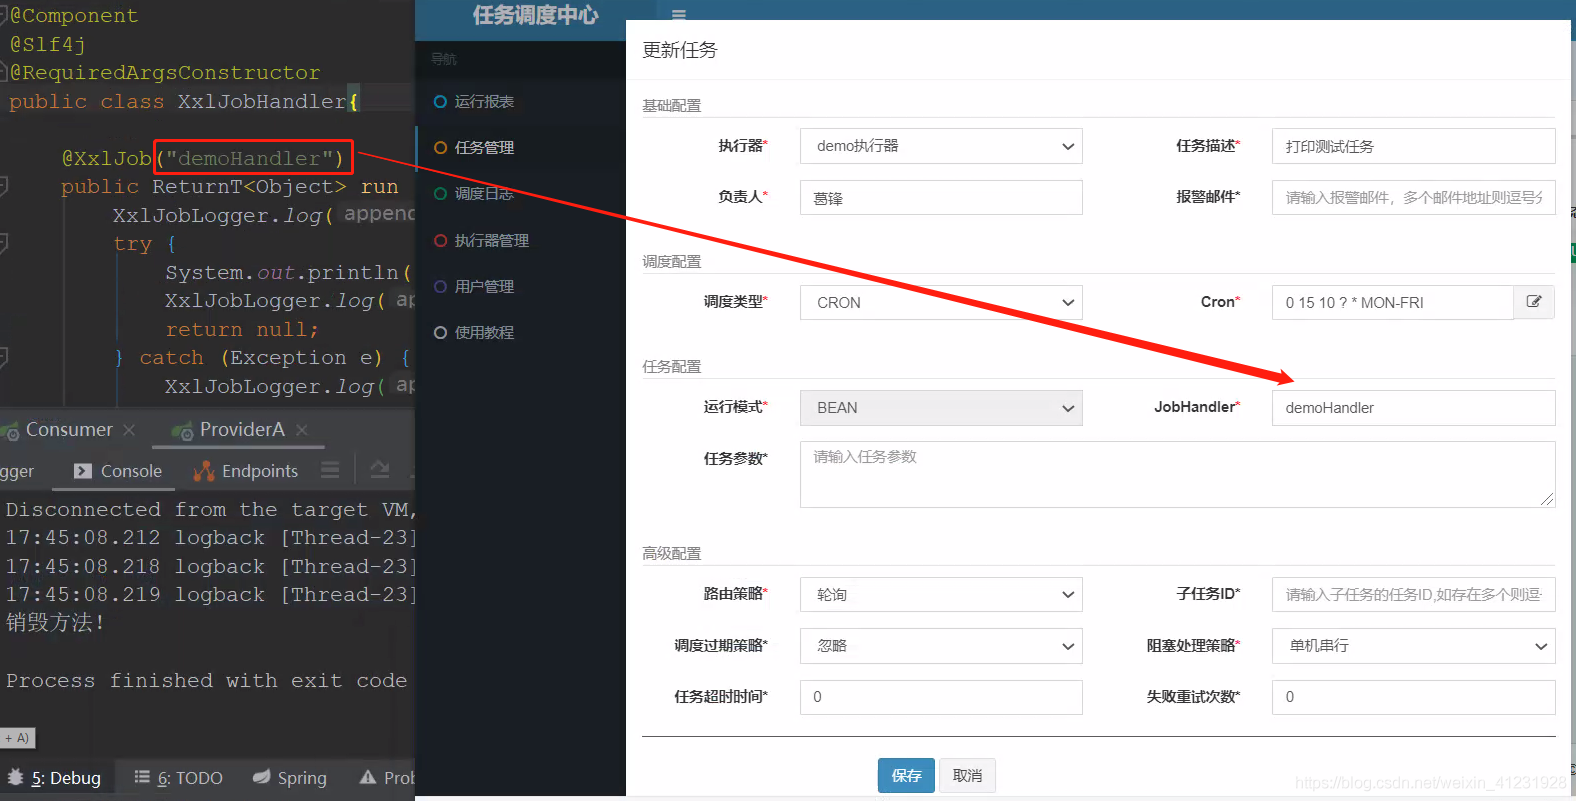Click the 任务描述 input field

(1413, 146)
